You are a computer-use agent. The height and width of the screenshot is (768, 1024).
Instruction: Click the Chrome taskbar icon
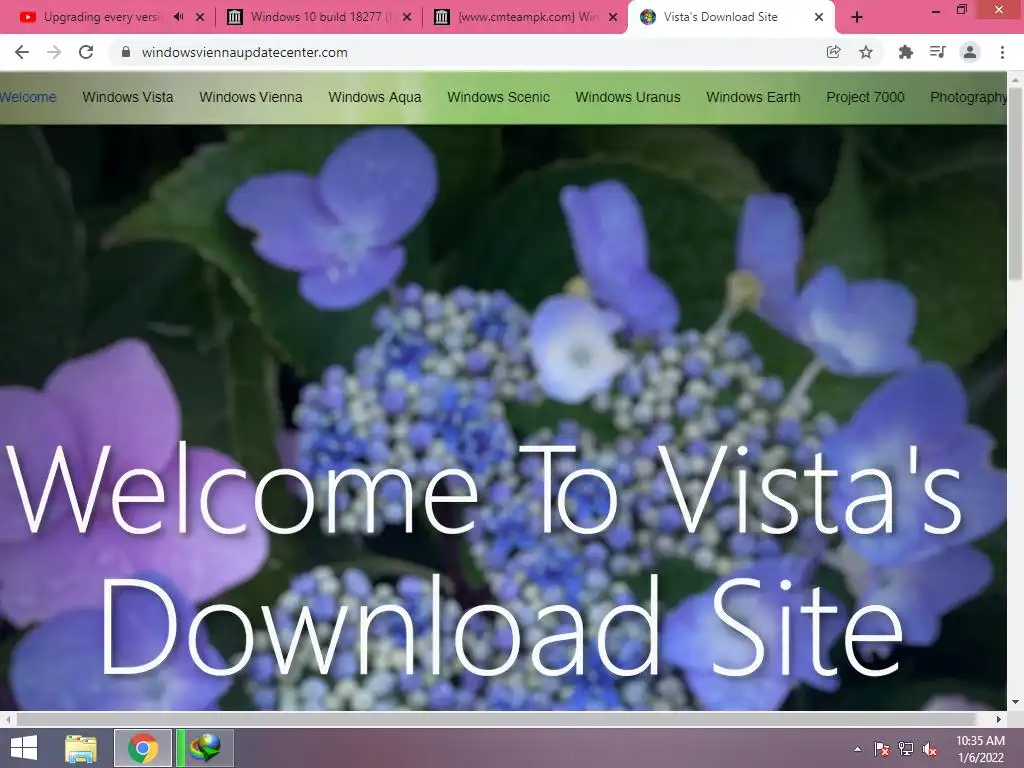[143, 748]
